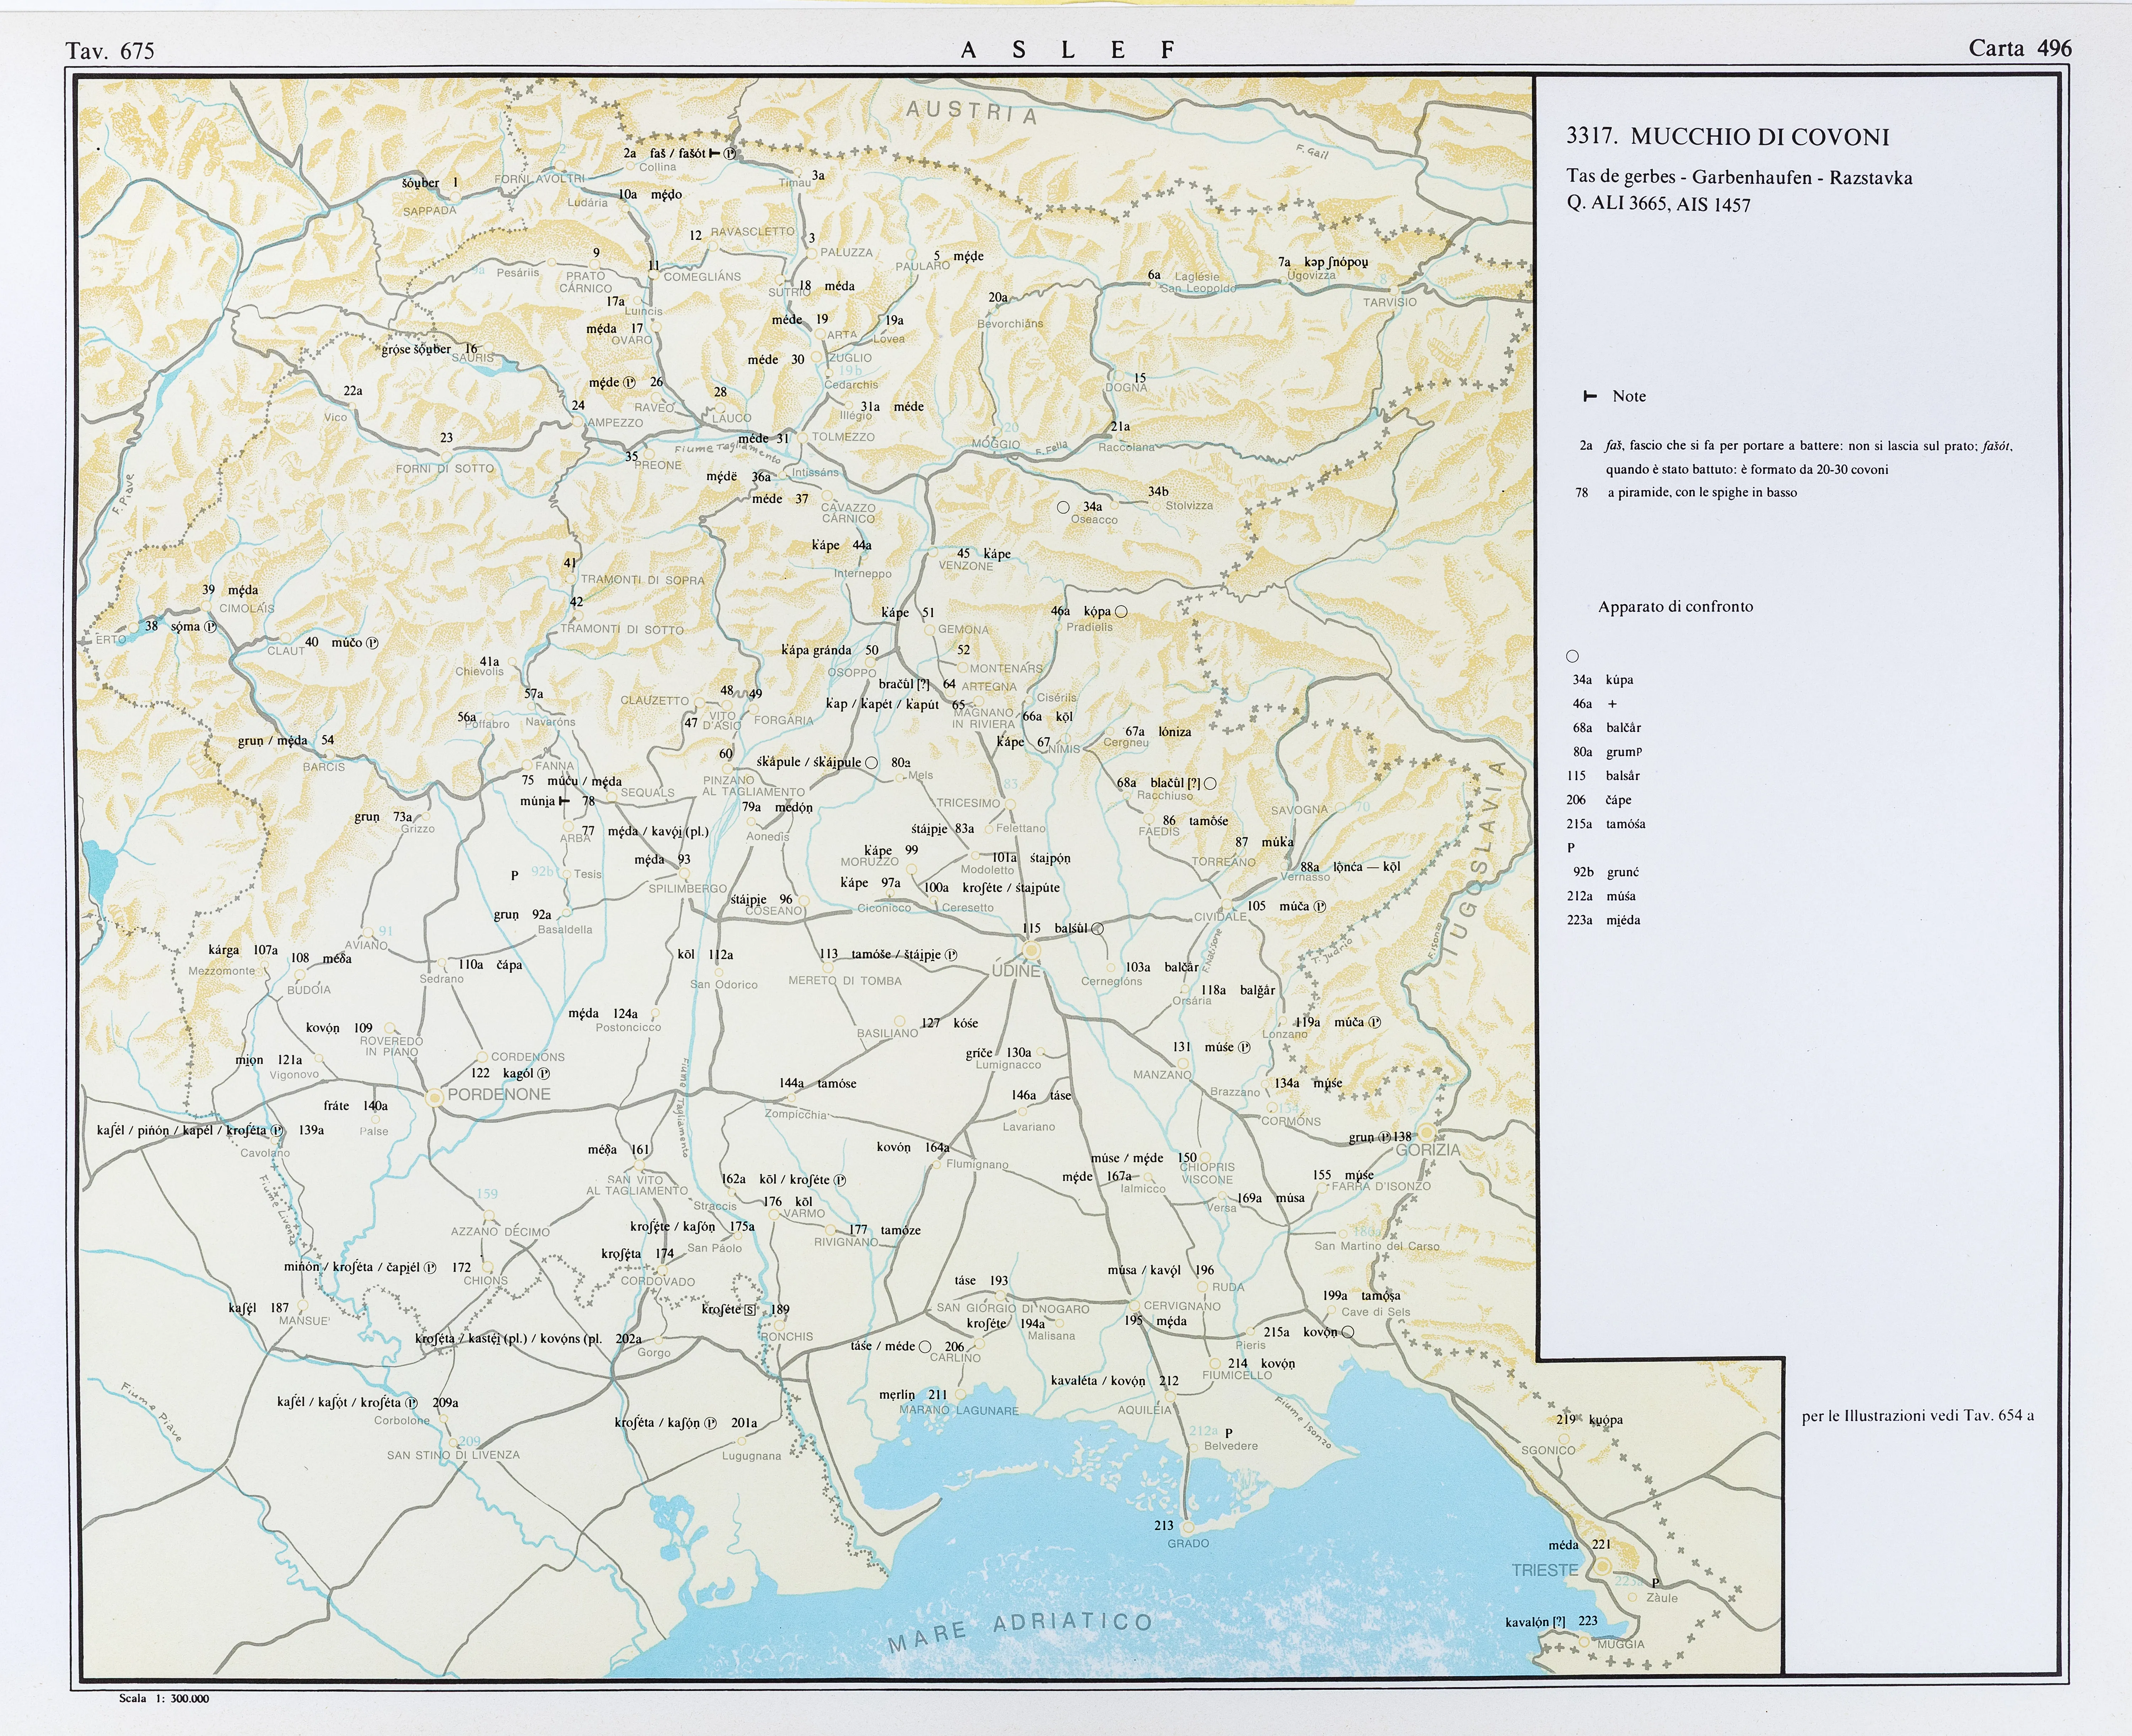This screenshot has height=1736, width=2132.
Task: Click the circle symbol under Apparato di confronto
Action: (1572, 656)
